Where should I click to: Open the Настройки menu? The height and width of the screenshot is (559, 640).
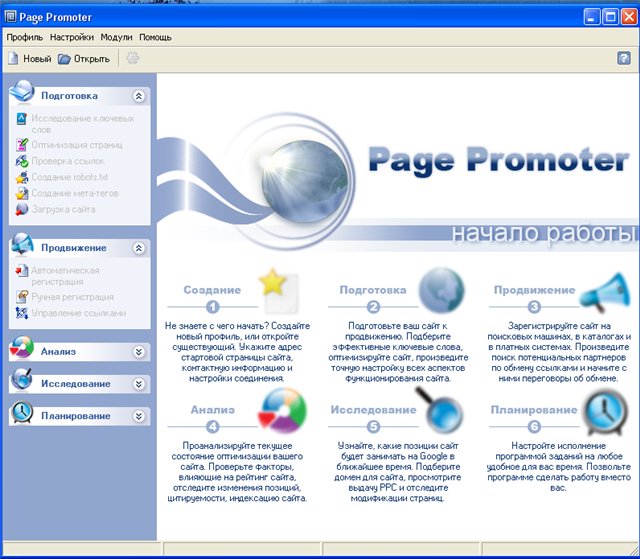(72, 37)
